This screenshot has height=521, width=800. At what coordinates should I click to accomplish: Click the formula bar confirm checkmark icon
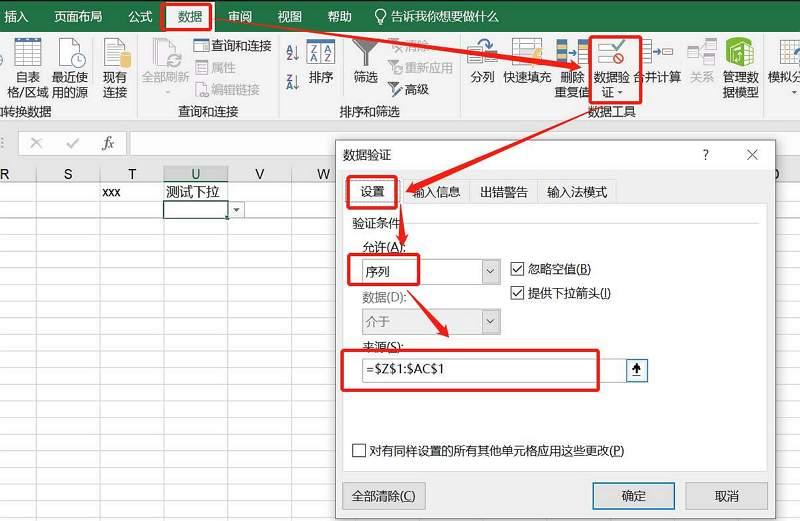point(72,143)
